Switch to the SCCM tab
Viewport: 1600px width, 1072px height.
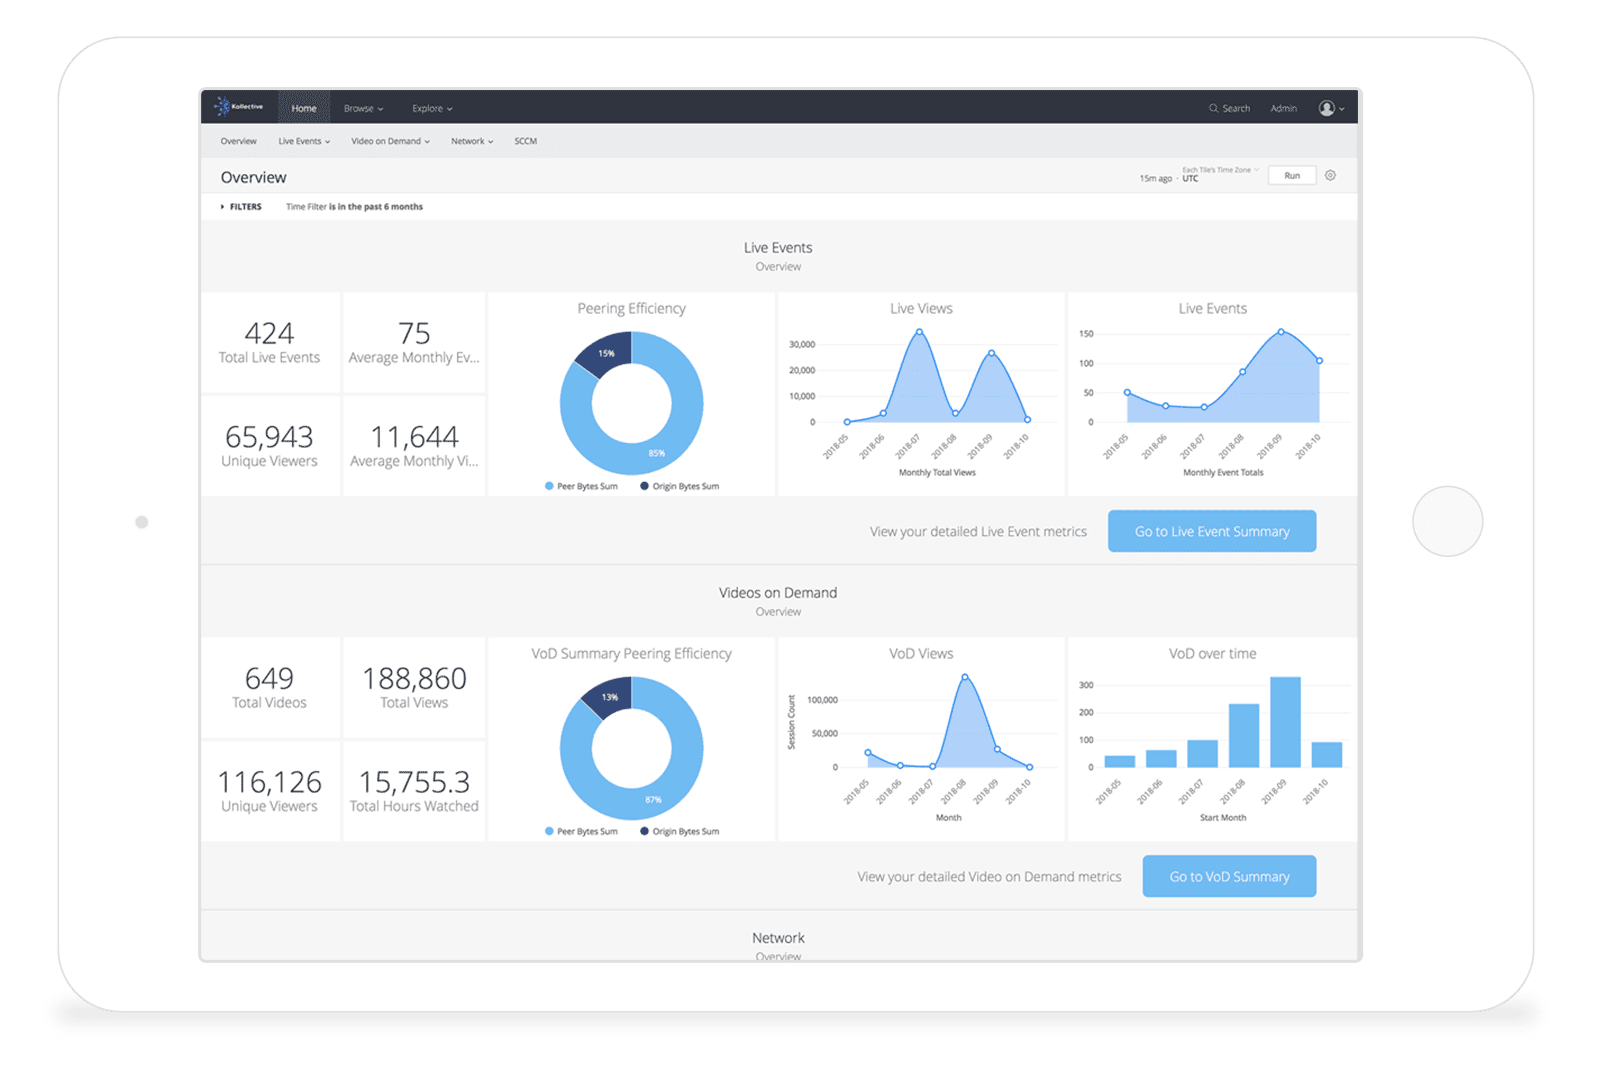coord(525,141)
